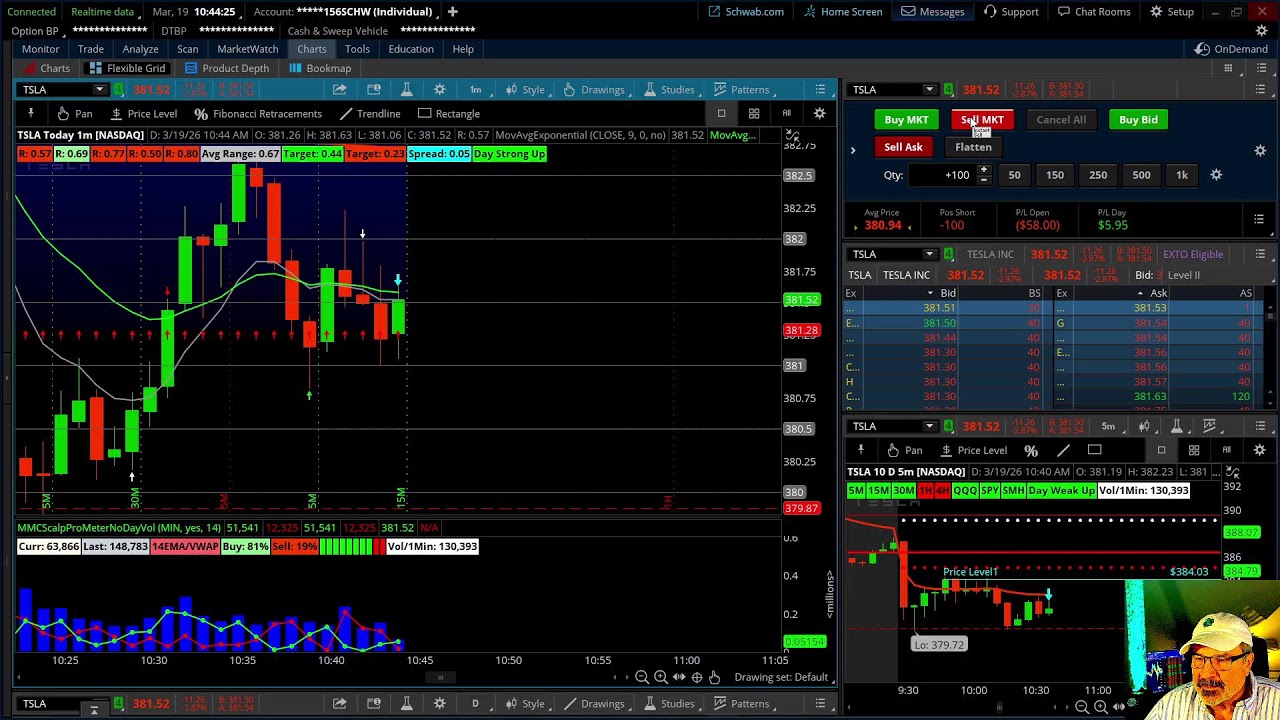Screen dimensions: 1280x720
Task: Click the share chart icon on main chart
Action: (340, 90)
